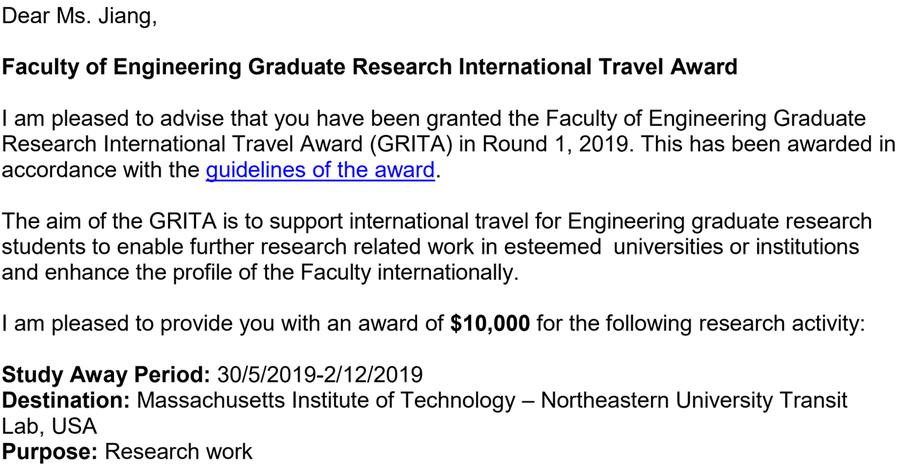Click the '(GRITA)' acronym in first paragraph
Screen dimensions: 900x464
[408, 144]
